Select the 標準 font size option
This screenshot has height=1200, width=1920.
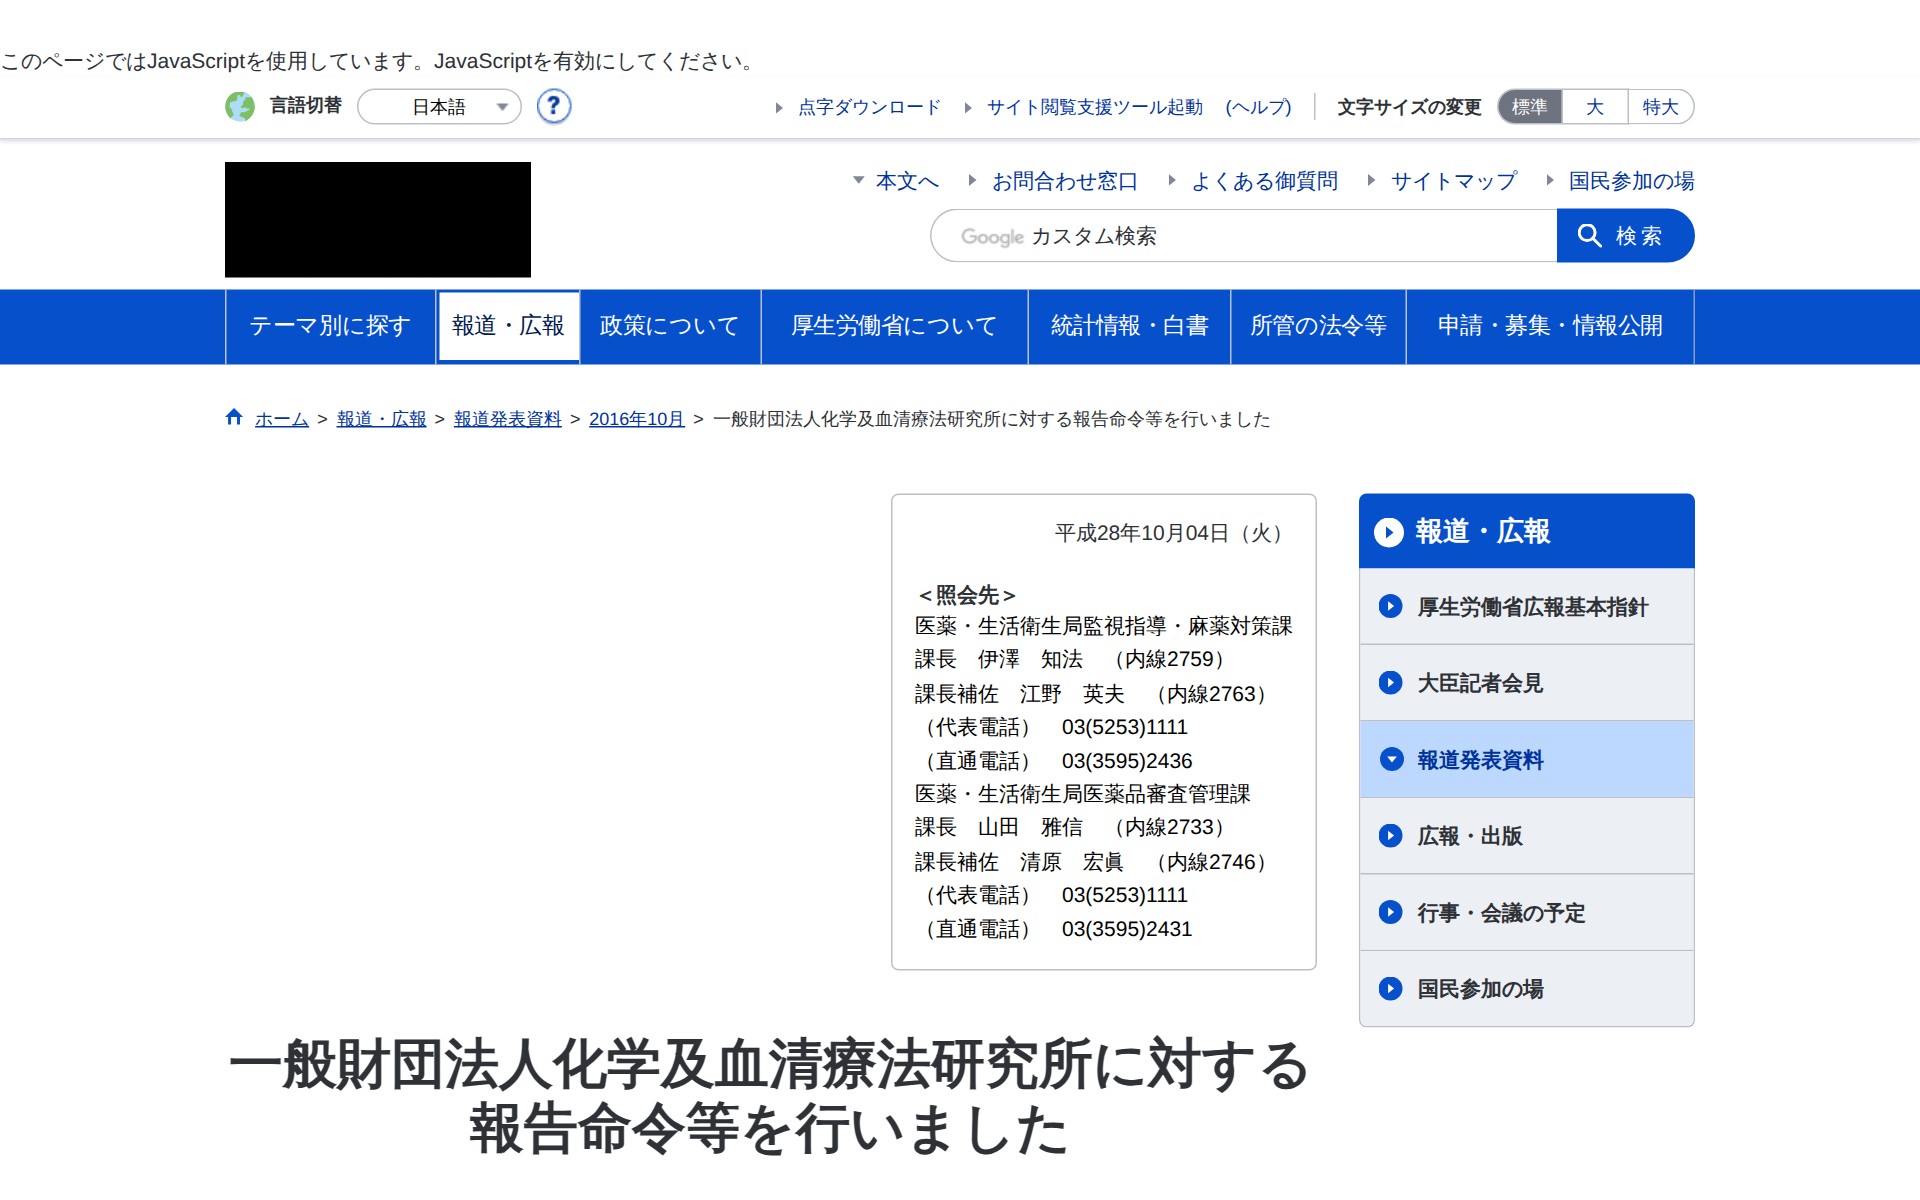click(x=1529, y=106)
